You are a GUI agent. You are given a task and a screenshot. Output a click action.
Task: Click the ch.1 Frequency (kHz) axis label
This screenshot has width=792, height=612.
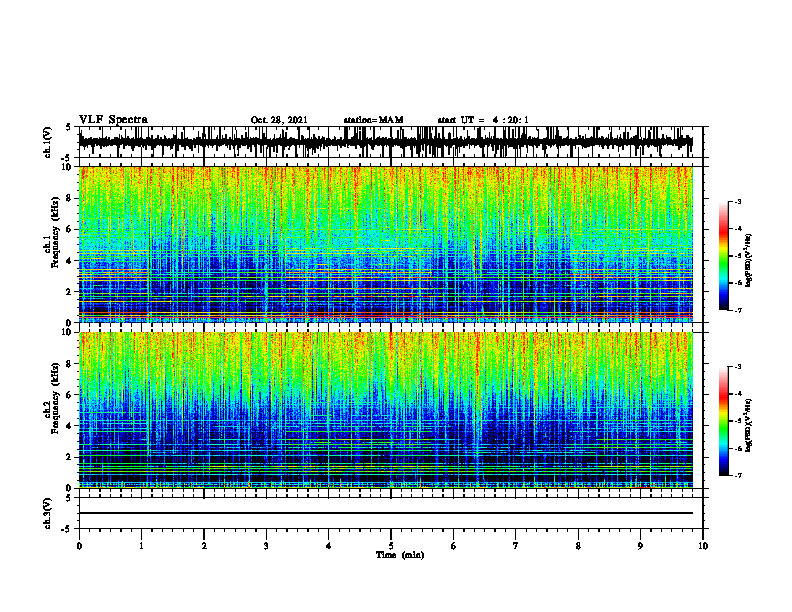click(52, 232)
